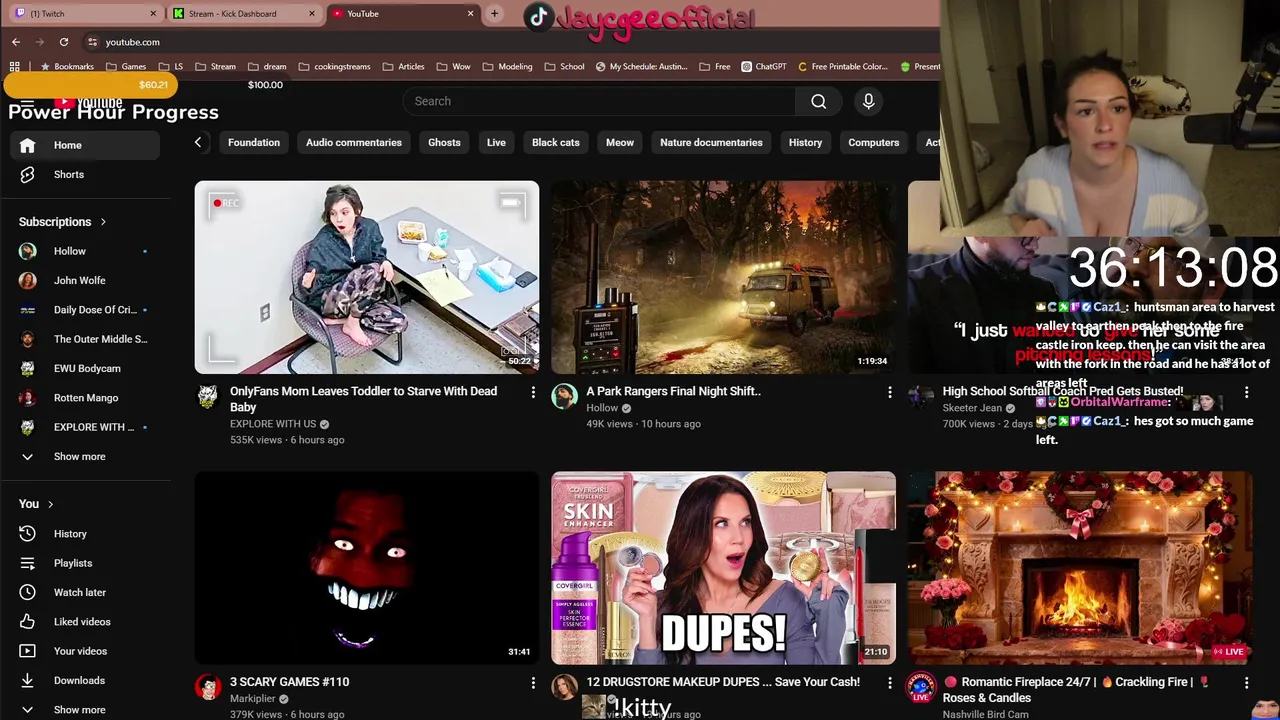
Task: Open the Subscriptions header chevron
Action: 102,222
